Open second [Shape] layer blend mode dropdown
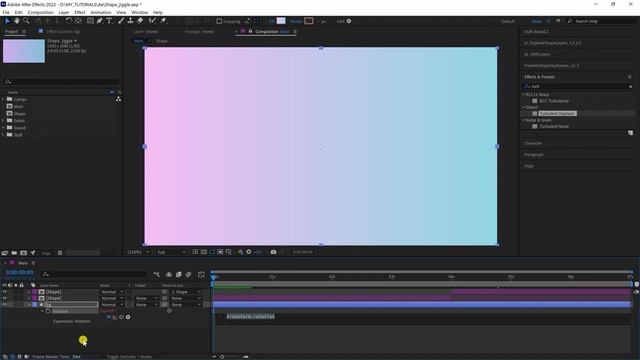This screenshot has width=640, height=360. tap(112, 298)
